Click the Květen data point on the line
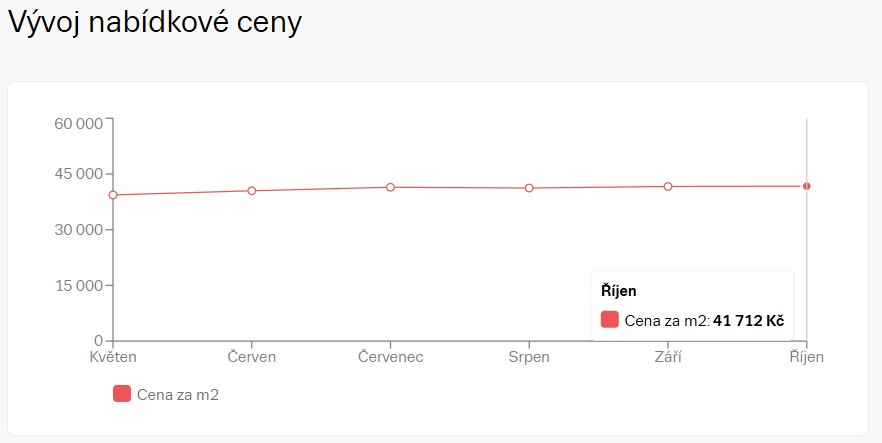The image size is (882, 443). (113, 195)
